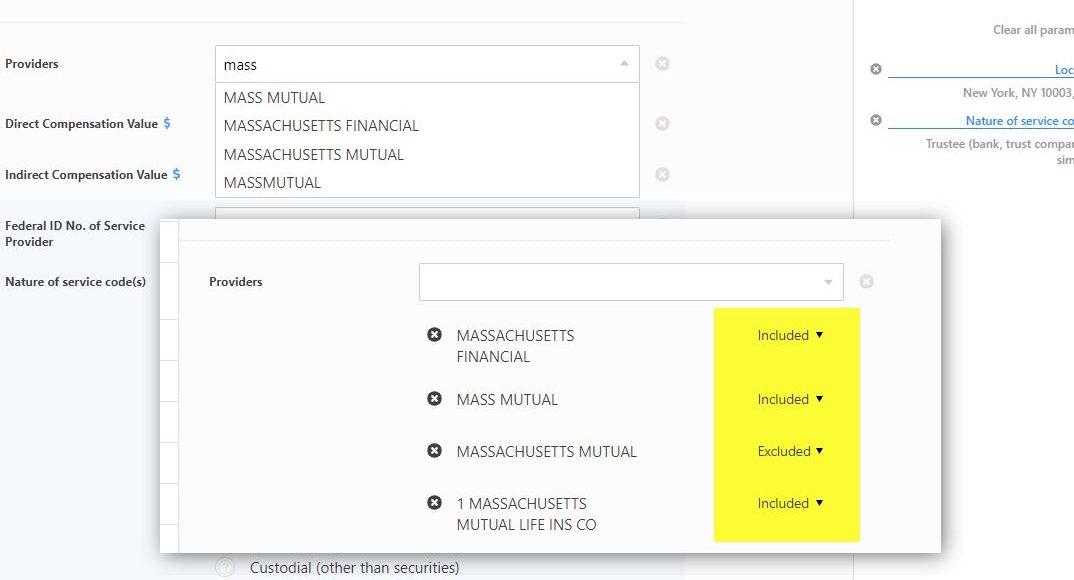Clear the Providers field with 'mass' typed
1074x580 pixels.
click(x=662, y=64)
